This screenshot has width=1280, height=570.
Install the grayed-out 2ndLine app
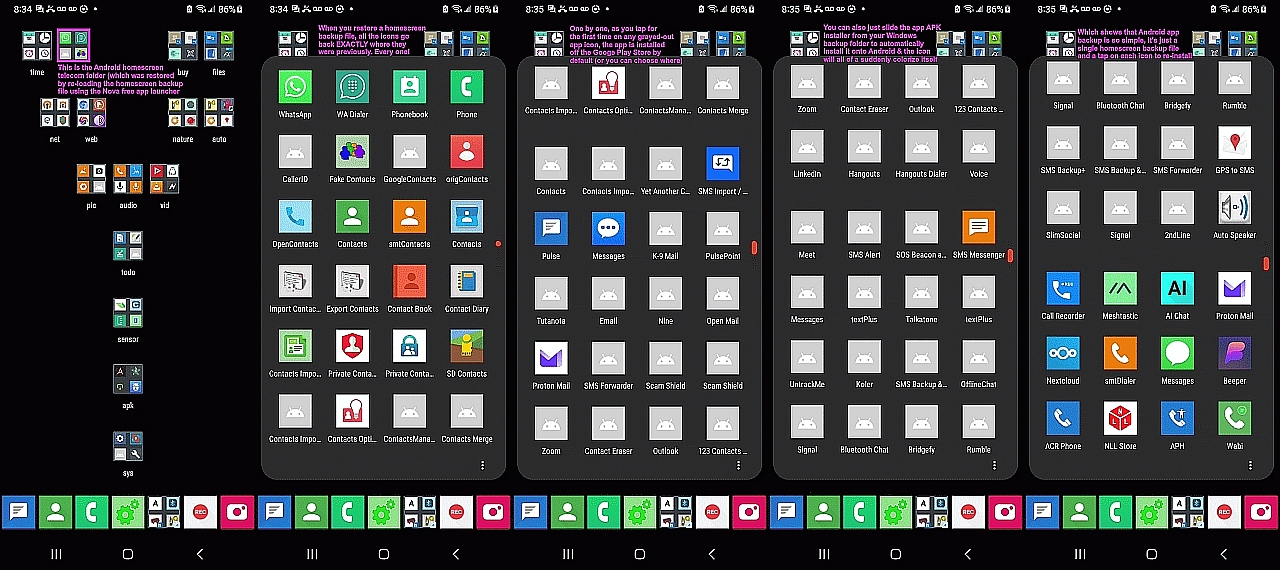click(x=1178, y=208)
